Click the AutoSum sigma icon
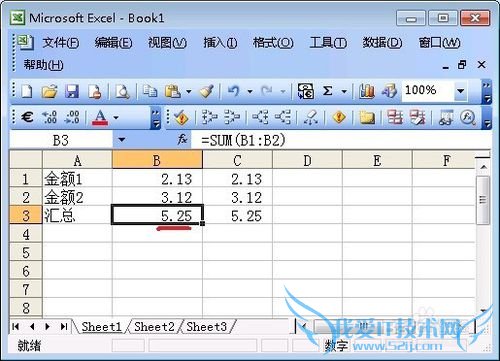 (328, 91)
